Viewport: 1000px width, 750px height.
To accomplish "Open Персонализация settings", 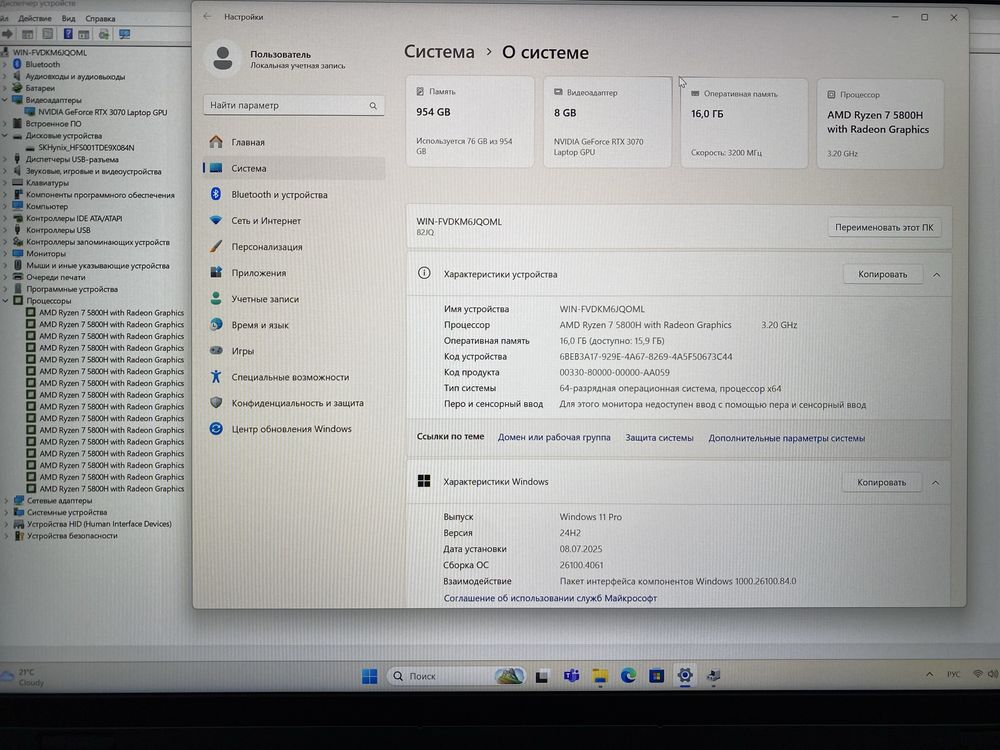I will tap(294, 247).
